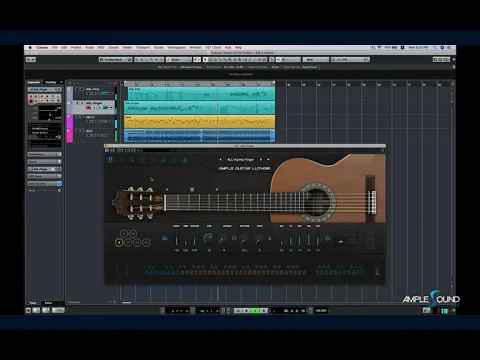The image size is (480, 360).
Task: Mute the third track with magenta color
Action: (x=77, y=117)
